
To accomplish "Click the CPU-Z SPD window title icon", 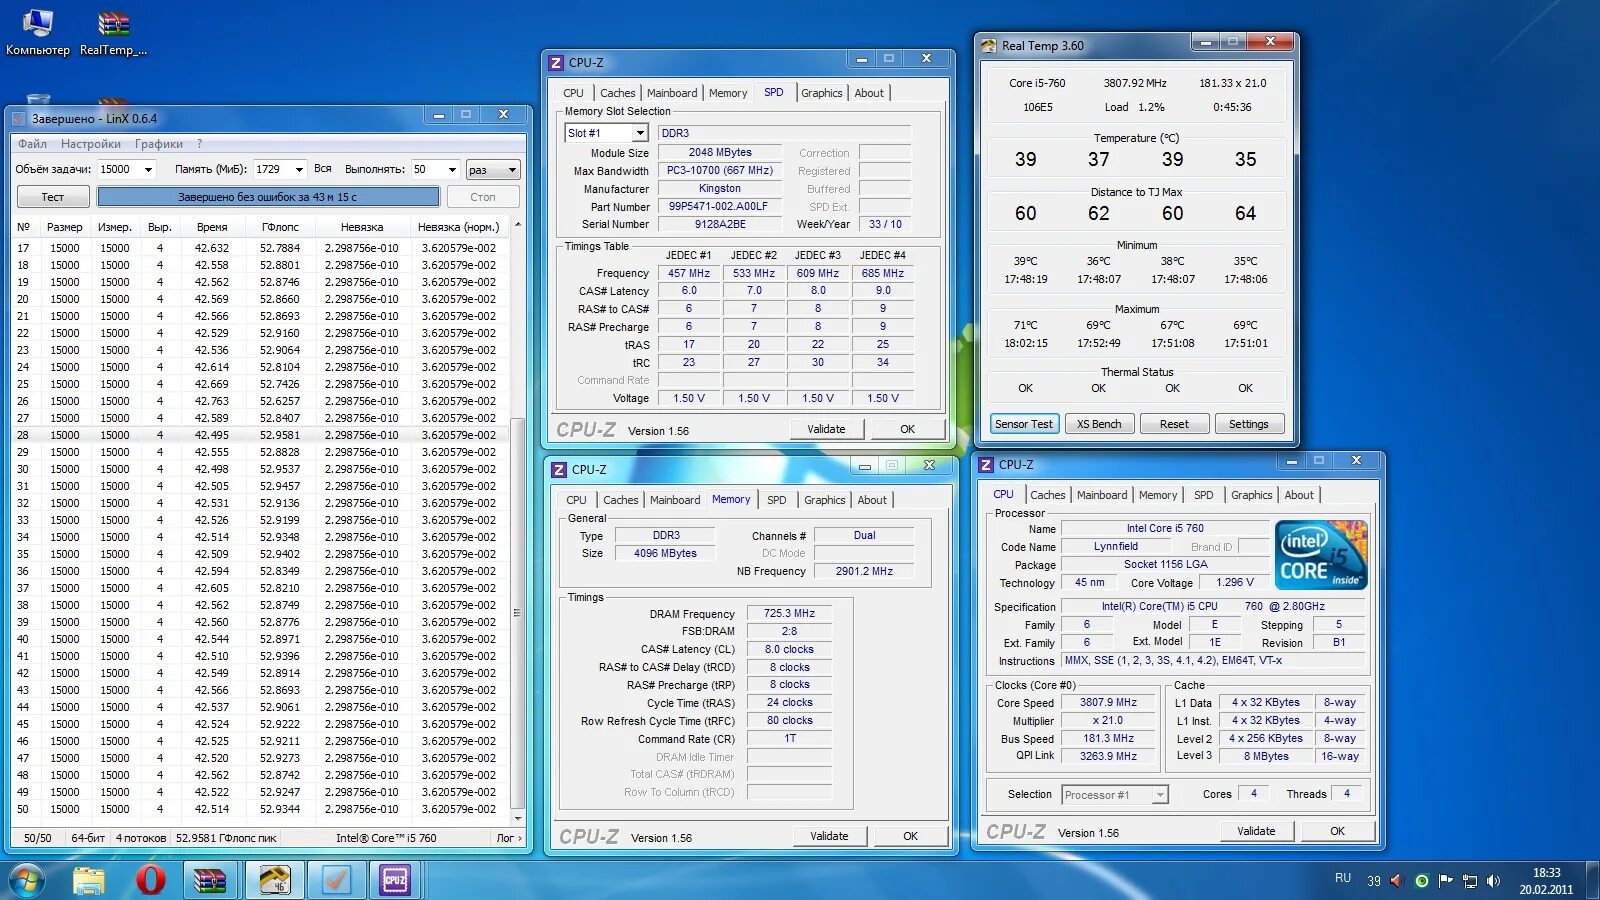I will 556,62.
